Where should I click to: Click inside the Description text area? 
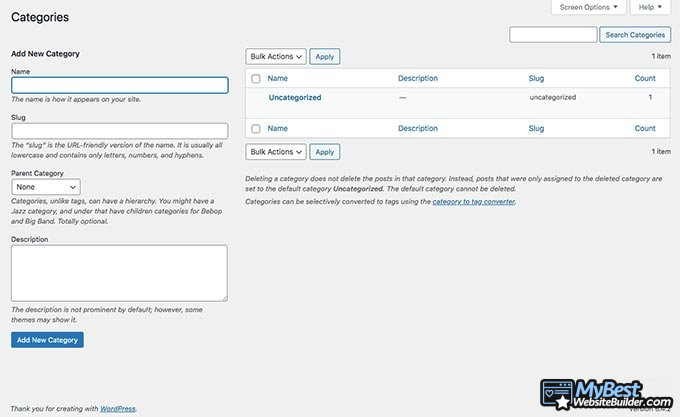click(x=119, y=272)
